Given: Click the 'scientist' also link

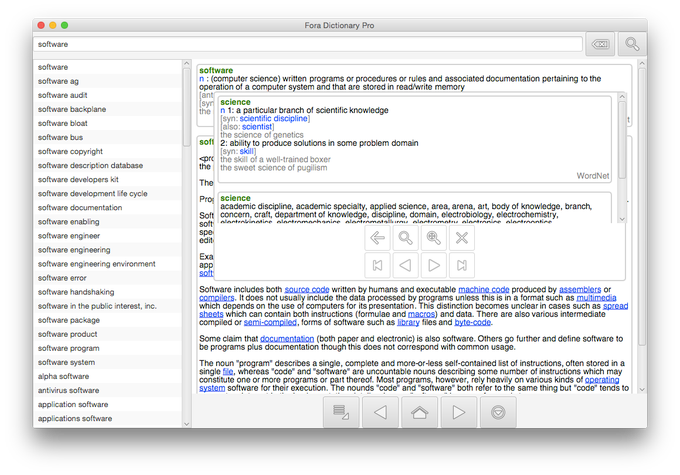Looking at the screenshot, I should [x=257, y=127].
